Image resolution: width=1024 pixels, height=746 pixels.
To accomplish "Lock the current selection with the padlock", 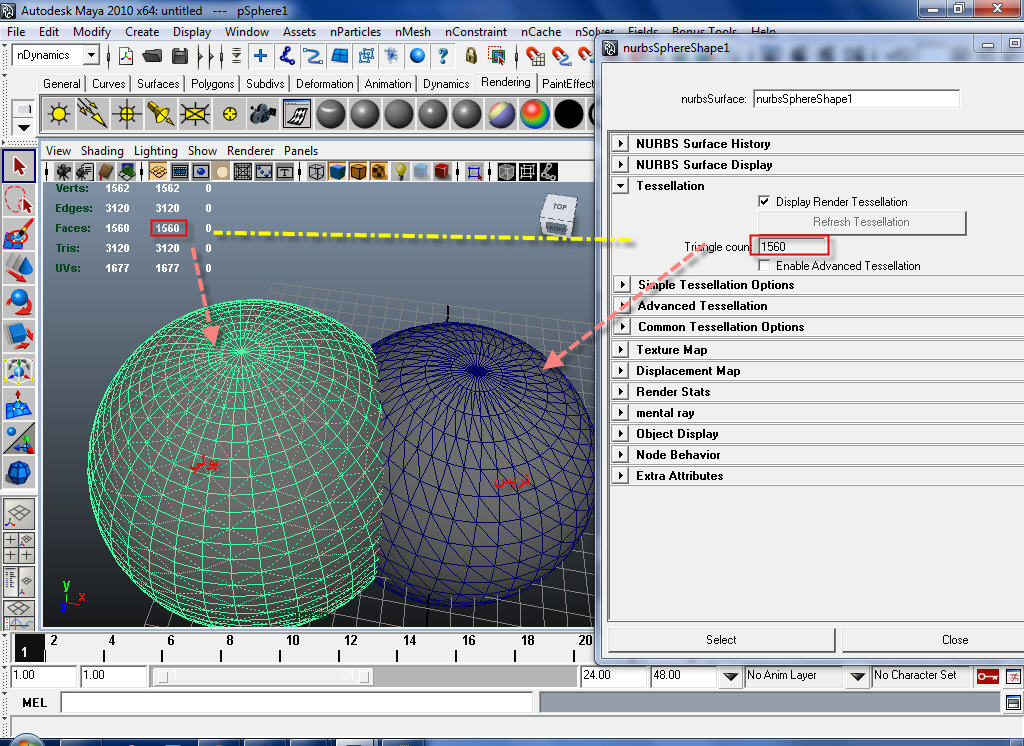I will tap(471, 56).
